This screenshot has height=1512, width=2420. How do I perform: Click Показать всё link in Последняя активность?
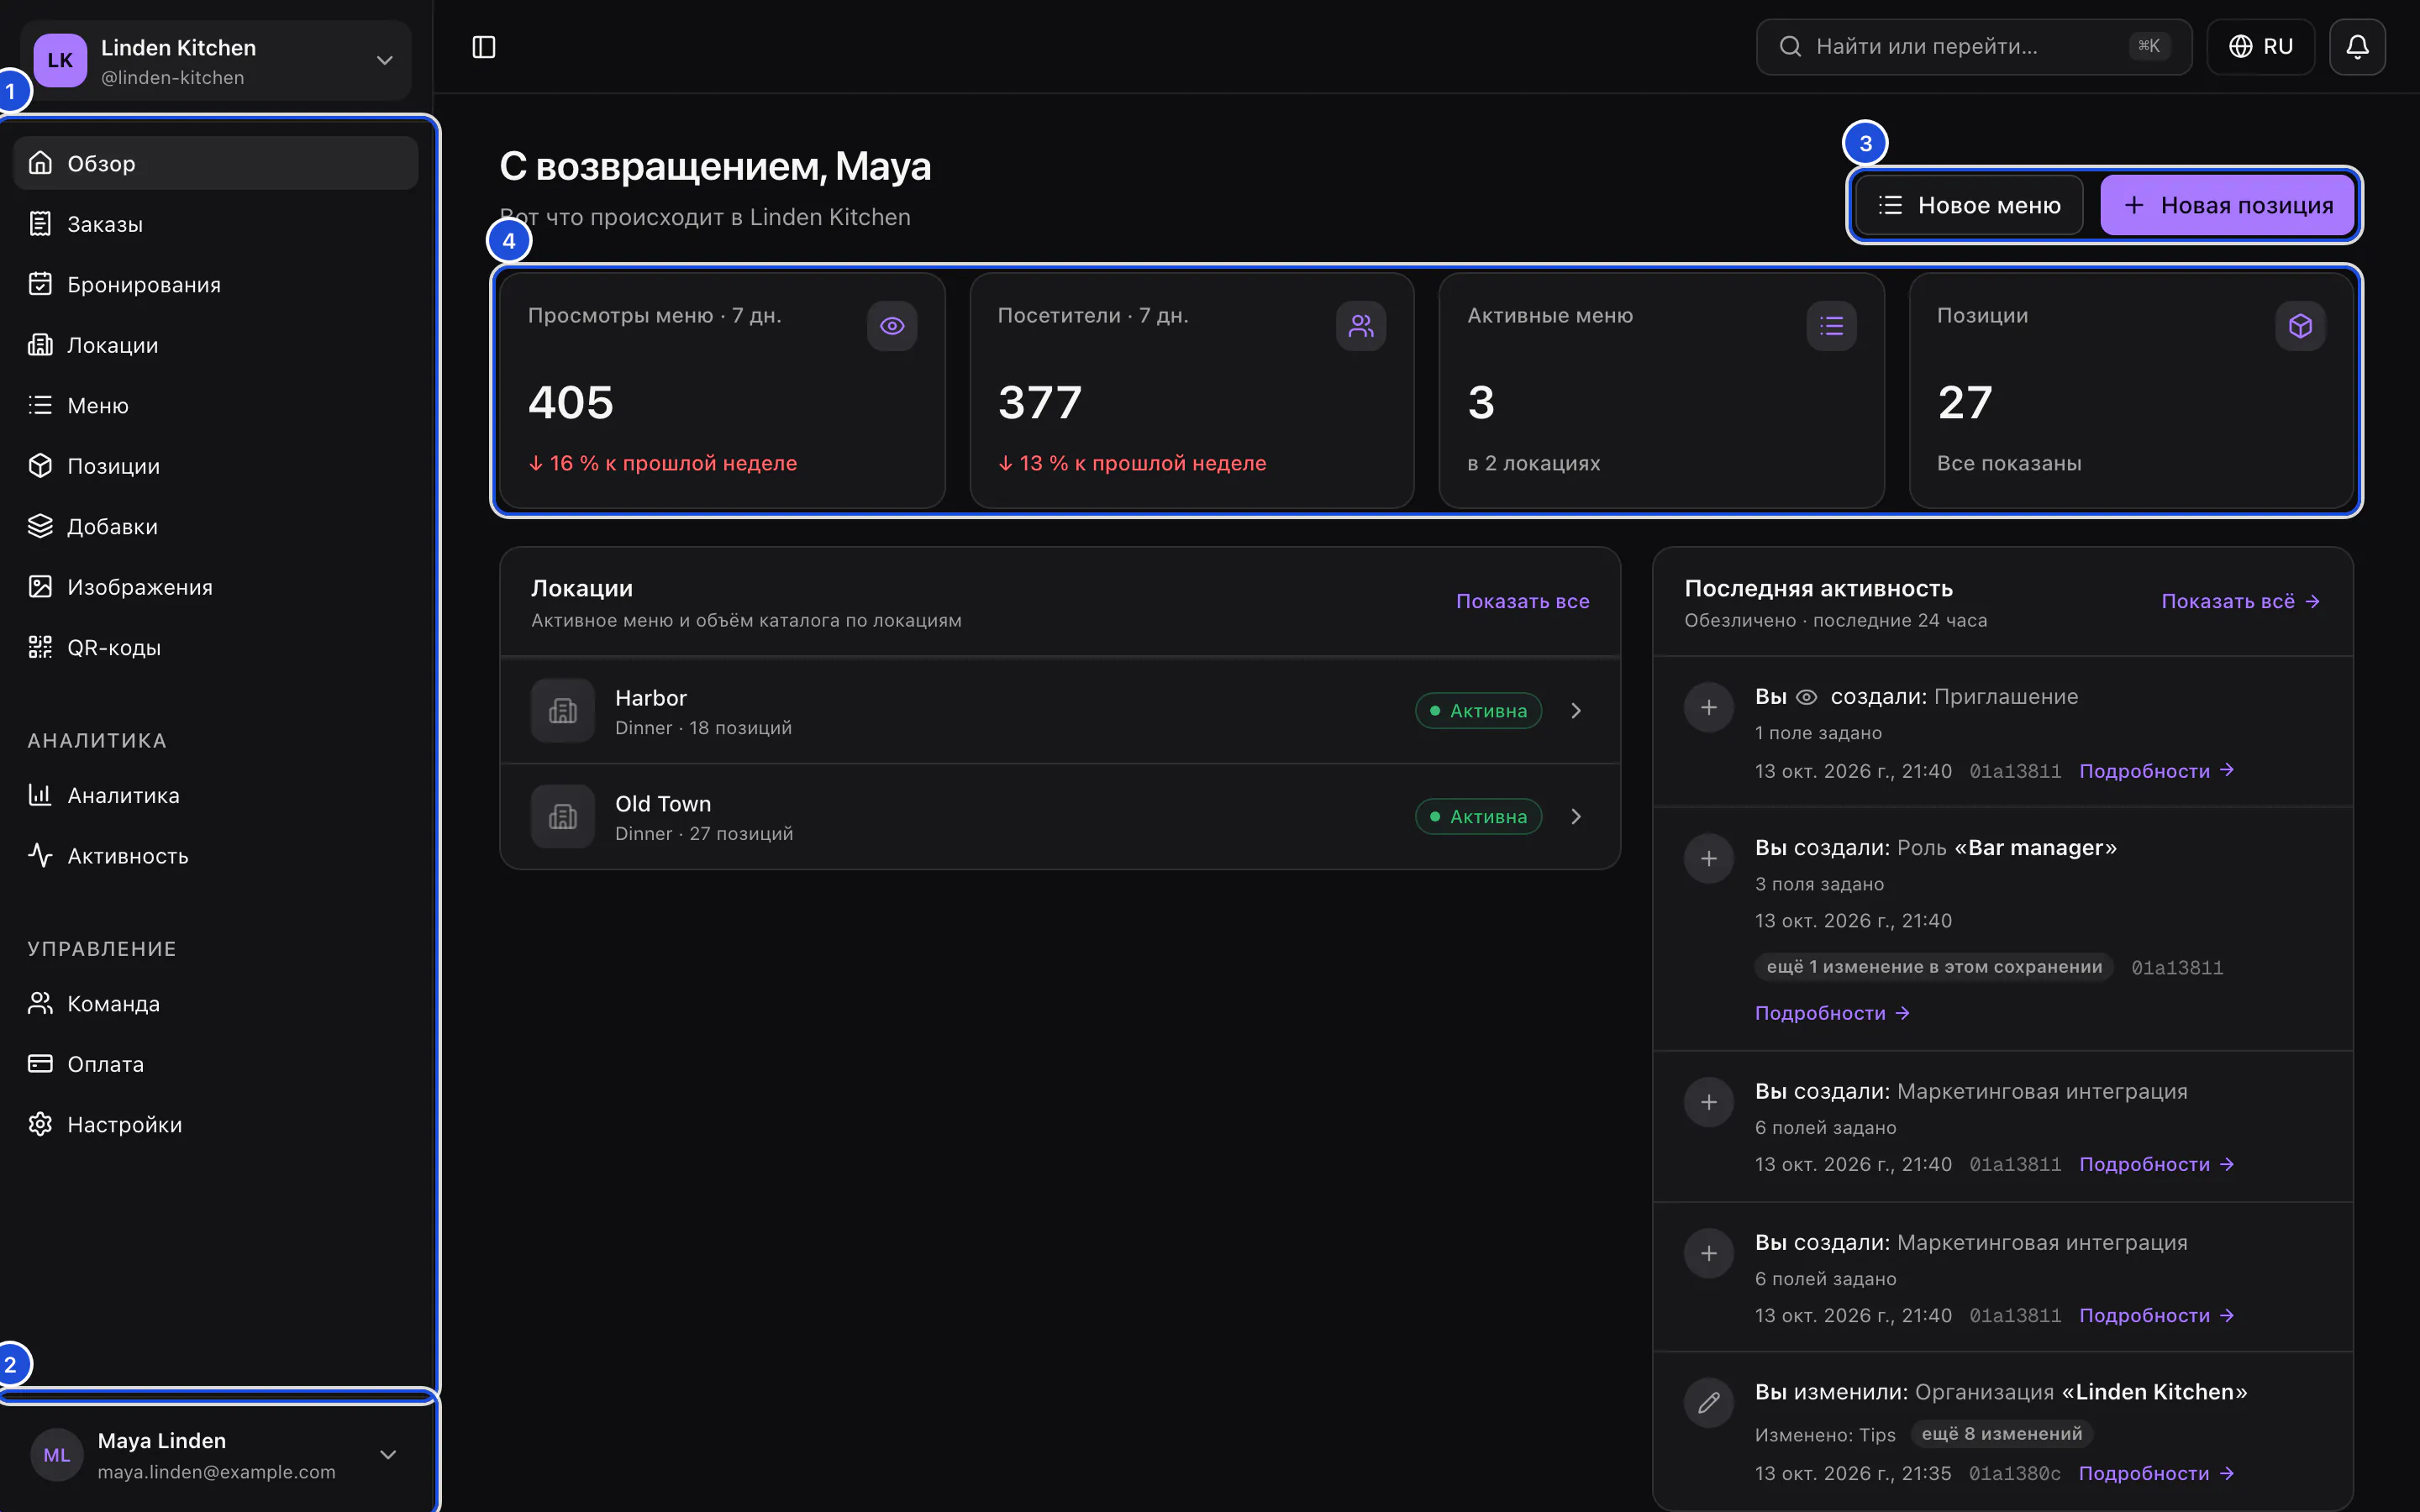[2240, 602]
